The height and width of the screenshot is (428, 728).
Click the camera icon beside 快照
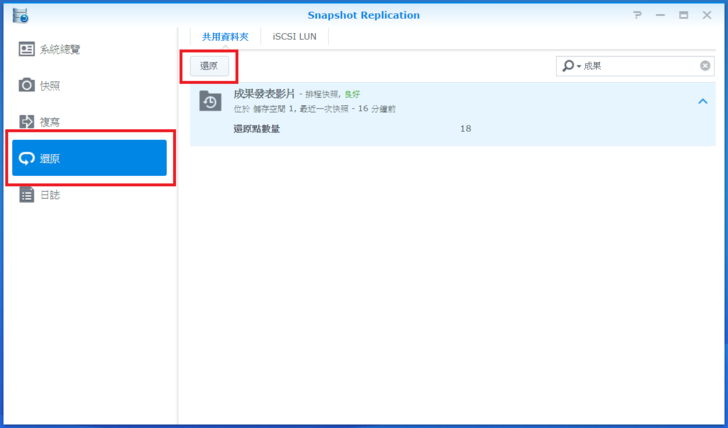coord(26,85)
